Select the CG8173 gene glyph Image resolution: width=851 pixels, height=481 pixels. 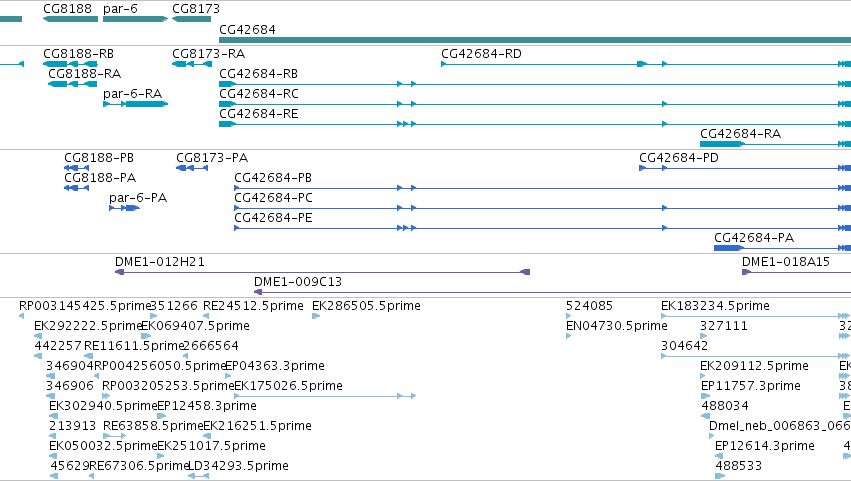(192, 19)
